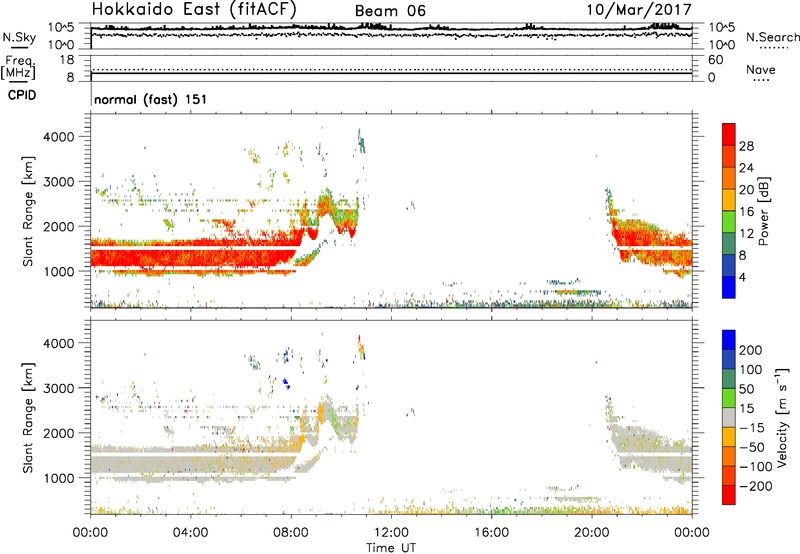Click the 'N.Search' legend label
The width and height of the screenshot is (800, 554).
click(772, 37)
